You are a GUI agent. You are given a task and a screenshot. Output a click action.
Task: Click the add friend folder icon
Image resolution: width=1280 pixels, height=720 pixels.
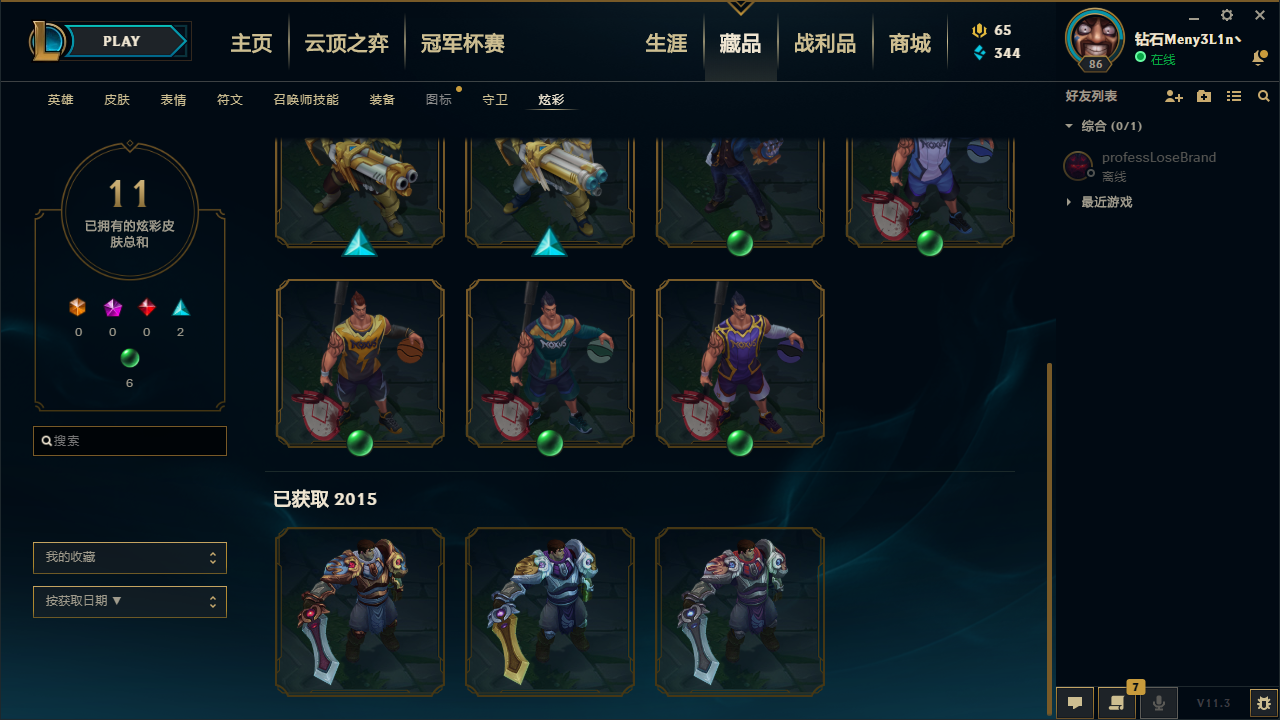1204,97
